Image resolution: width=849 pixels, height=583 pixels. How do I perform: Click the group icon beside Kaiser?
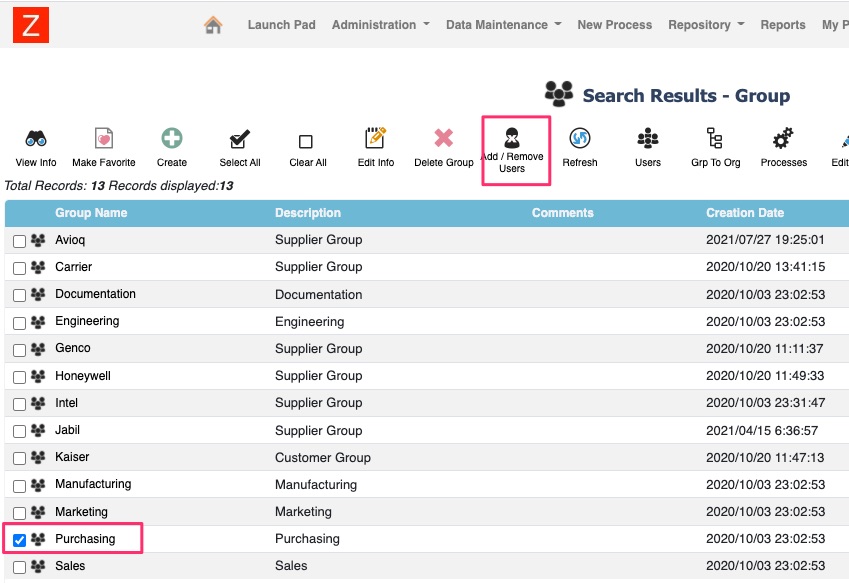tap(38, 457)
